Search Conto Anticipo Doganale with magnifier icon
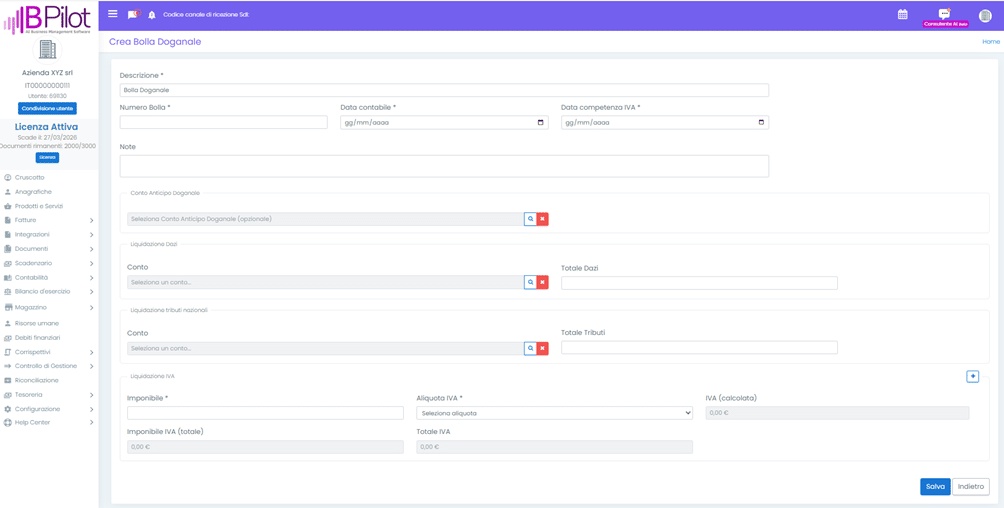The width and height of the screenshot is (1004, 508). tap(531, 219)
